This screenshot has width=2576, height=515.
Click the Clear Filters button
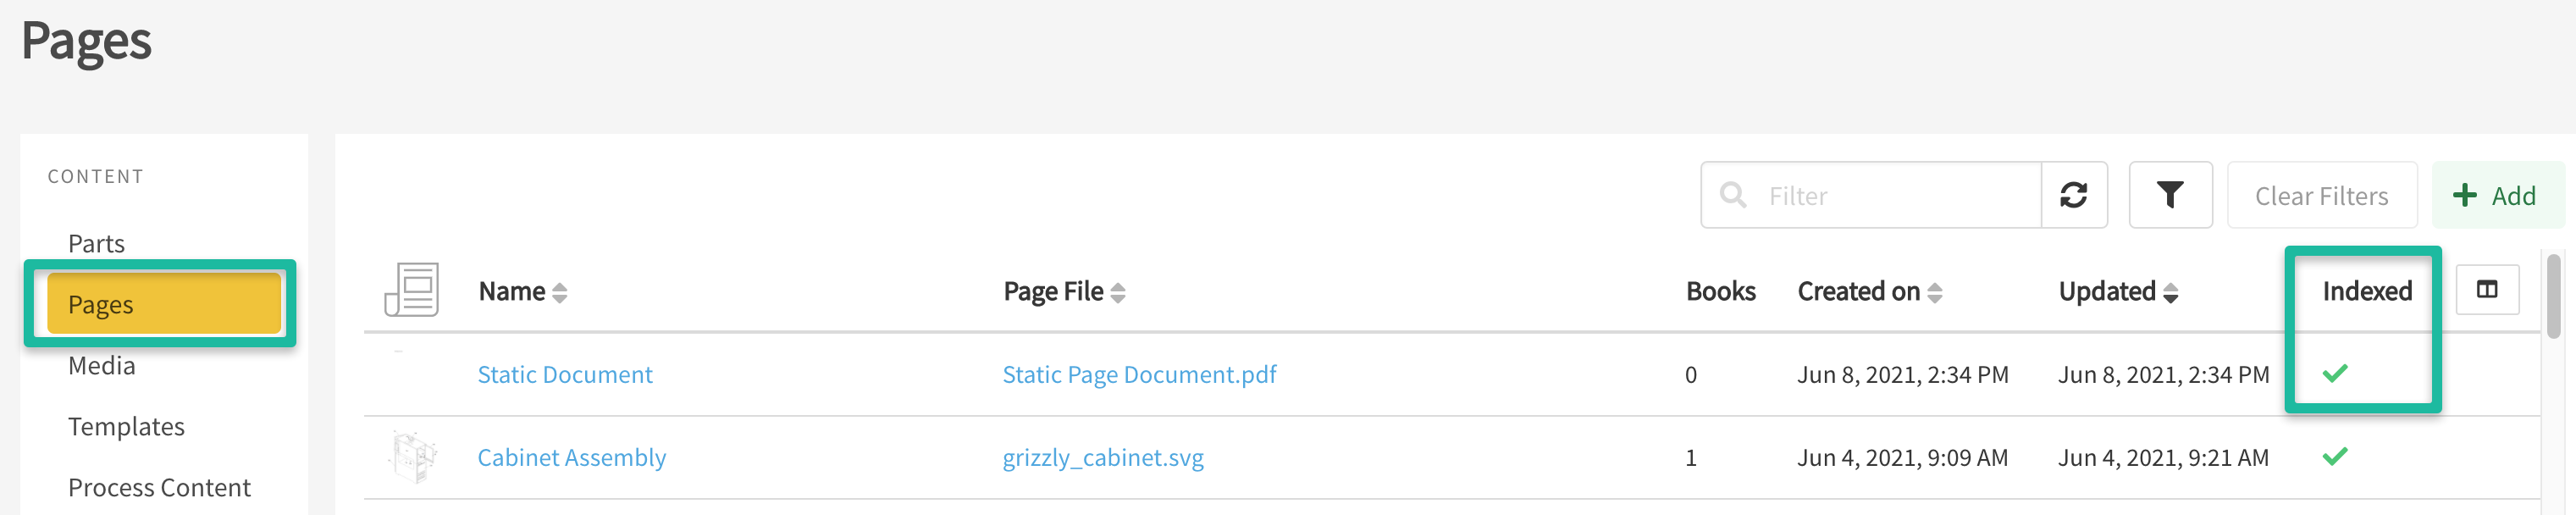tap(2320, 195)
